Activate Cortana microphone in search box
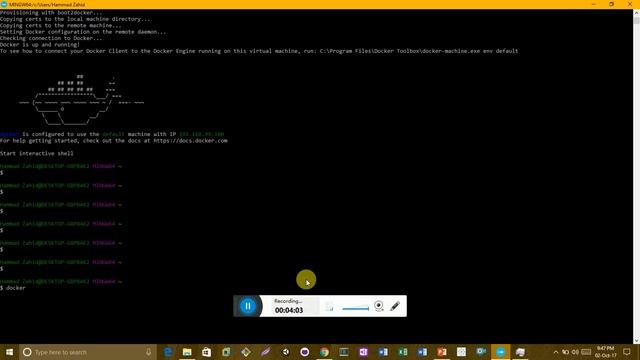Viewport: 640px width, 360px height. coord(149,352)
